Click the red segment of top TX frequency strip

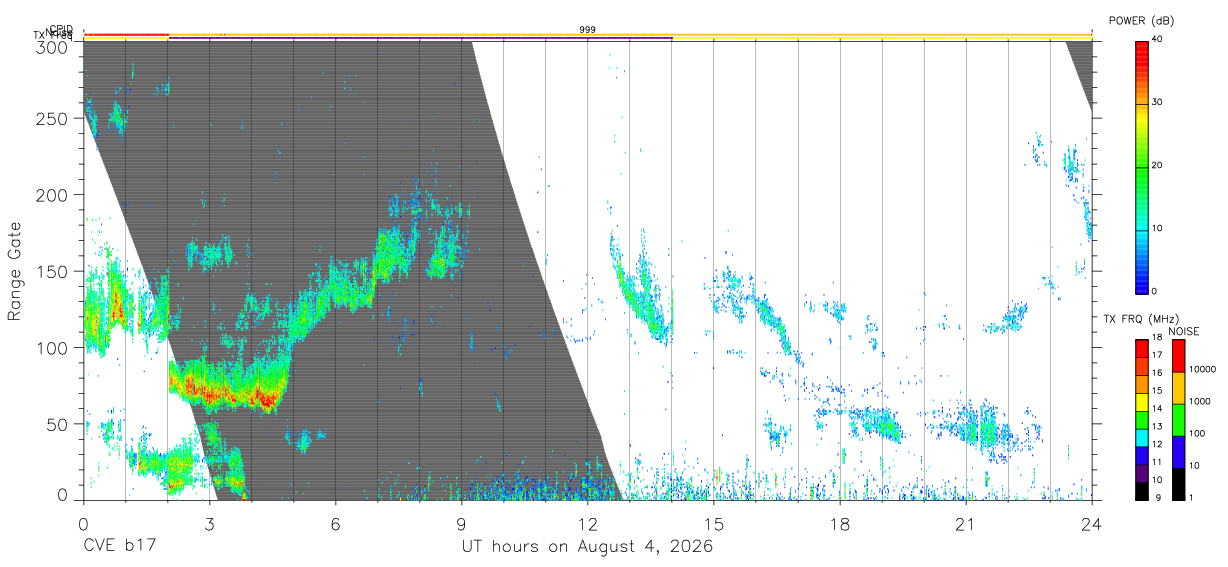tap(126, 34)
